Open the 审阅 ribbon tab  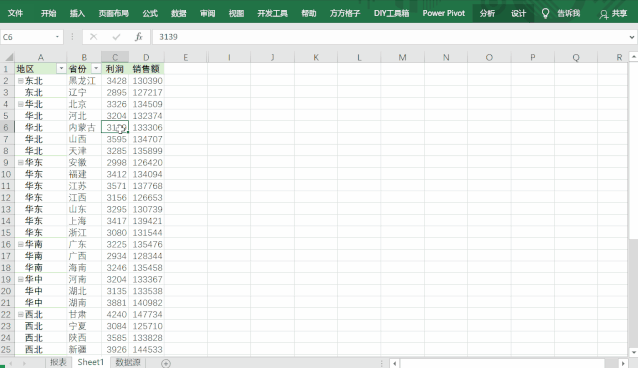(x=208, y=13)
